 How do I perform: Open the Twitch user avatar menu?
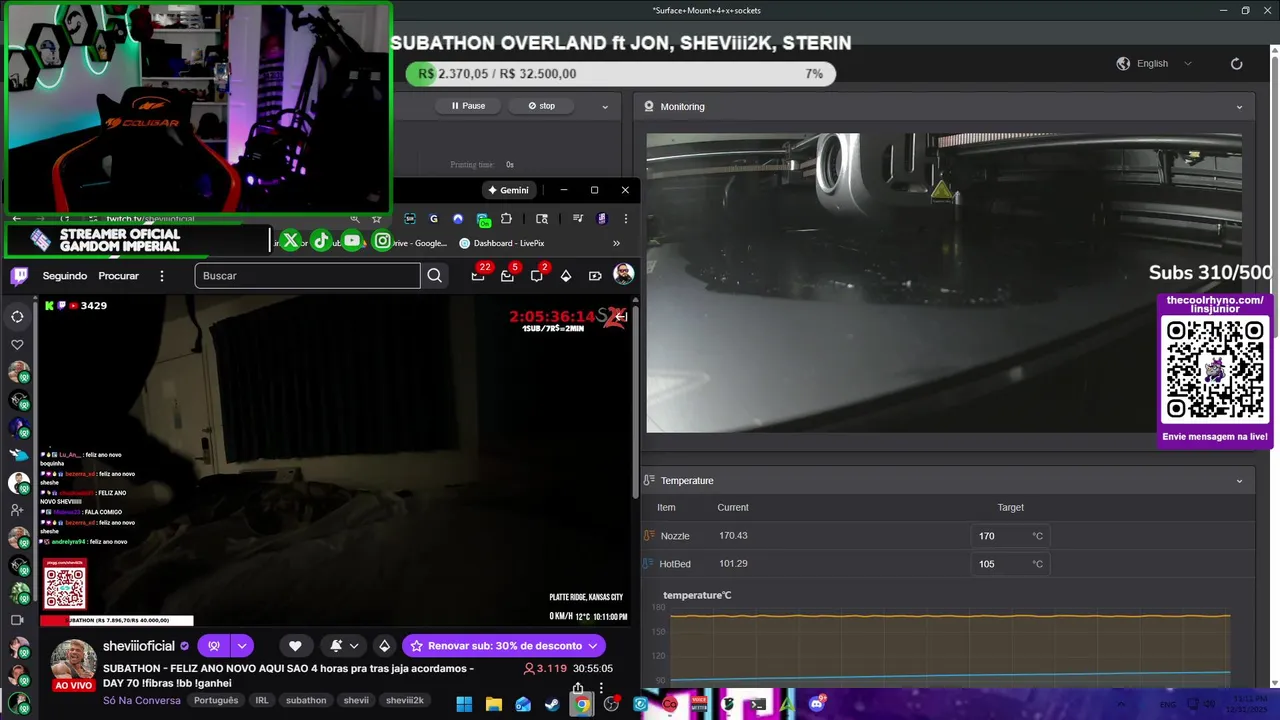[x=623, y=275]
